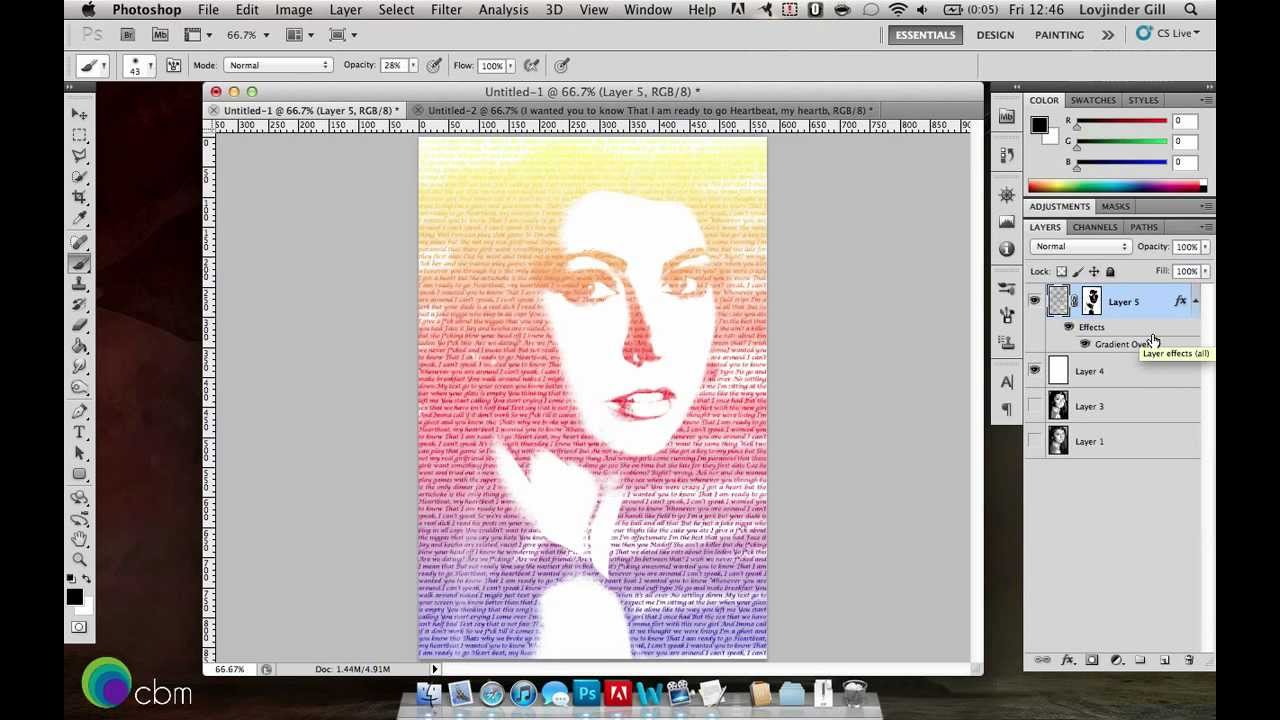The width and height of the screenshot is (1280, 720).
Task: Open the Filter menu
Action: pyautogui.click(x=446, y=10)
